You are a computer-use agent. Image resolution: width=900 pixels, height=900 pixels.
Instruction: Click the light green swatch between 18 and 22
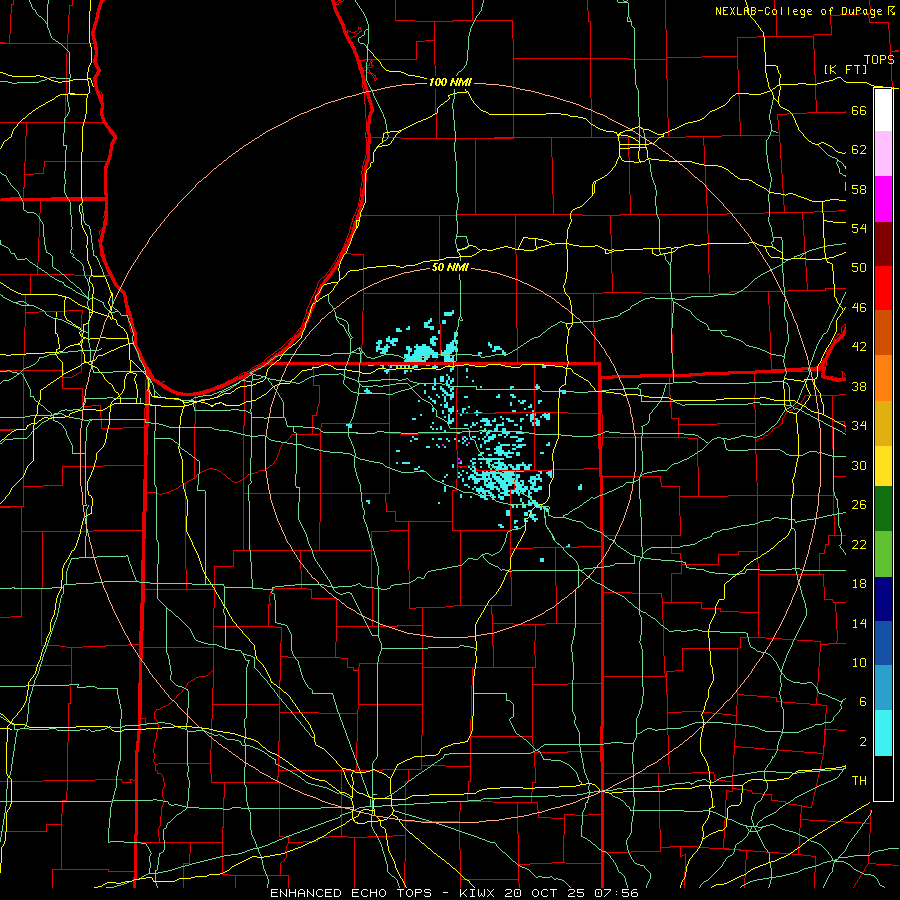tap(883, 554)
